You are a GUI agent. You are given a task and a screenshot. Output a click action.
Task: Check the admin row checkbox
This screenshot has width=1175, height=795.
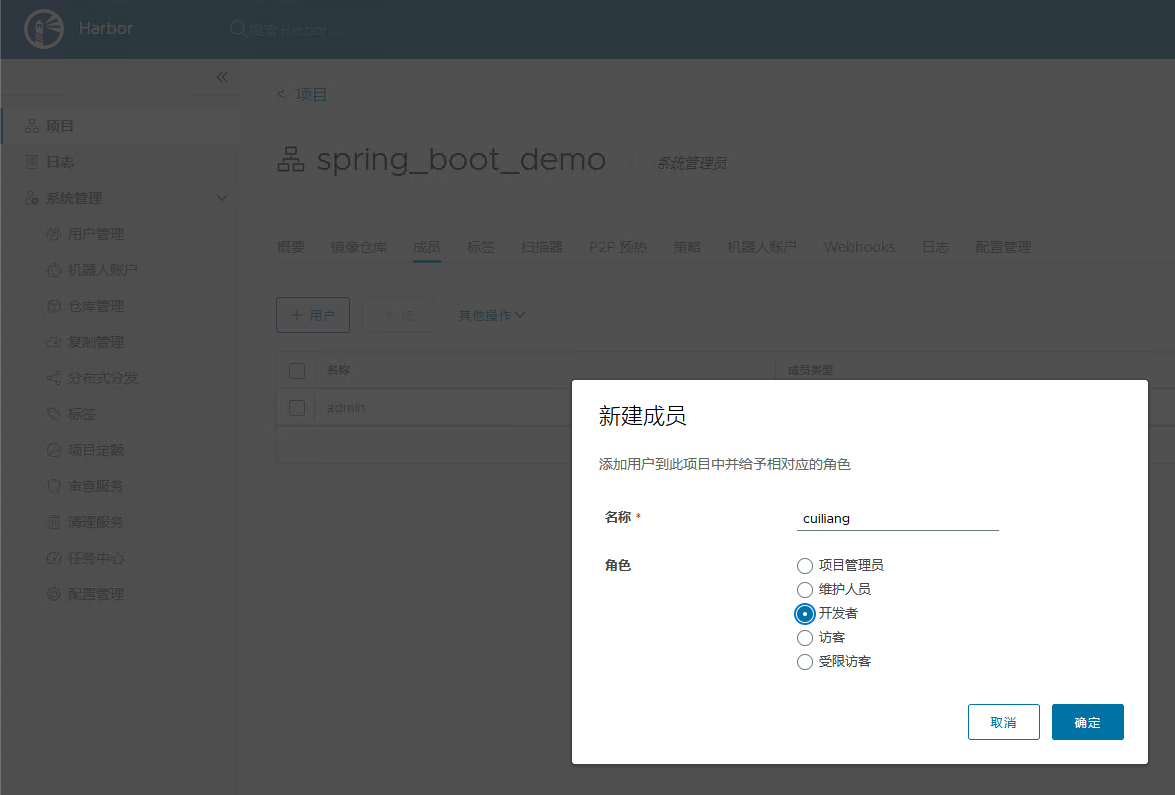(297, 408)
